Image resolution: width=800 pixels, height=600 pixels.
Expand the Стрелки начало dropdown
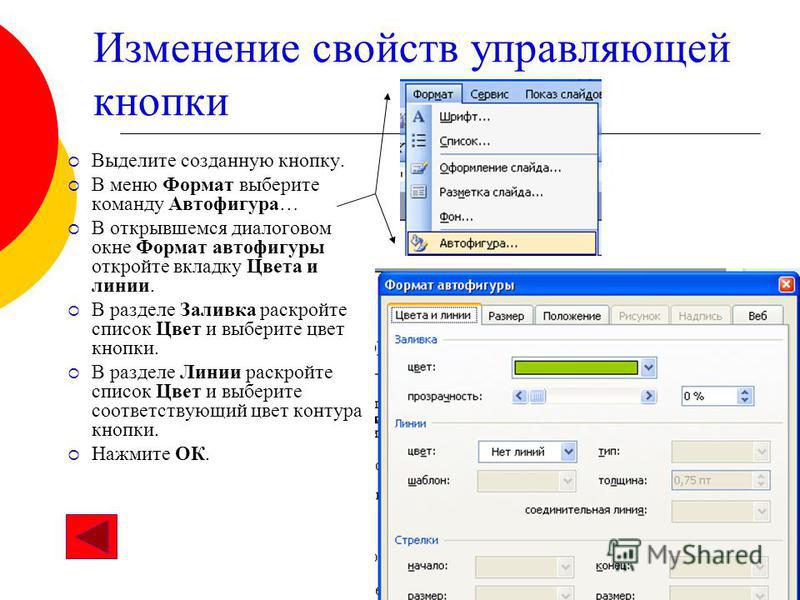524,567
